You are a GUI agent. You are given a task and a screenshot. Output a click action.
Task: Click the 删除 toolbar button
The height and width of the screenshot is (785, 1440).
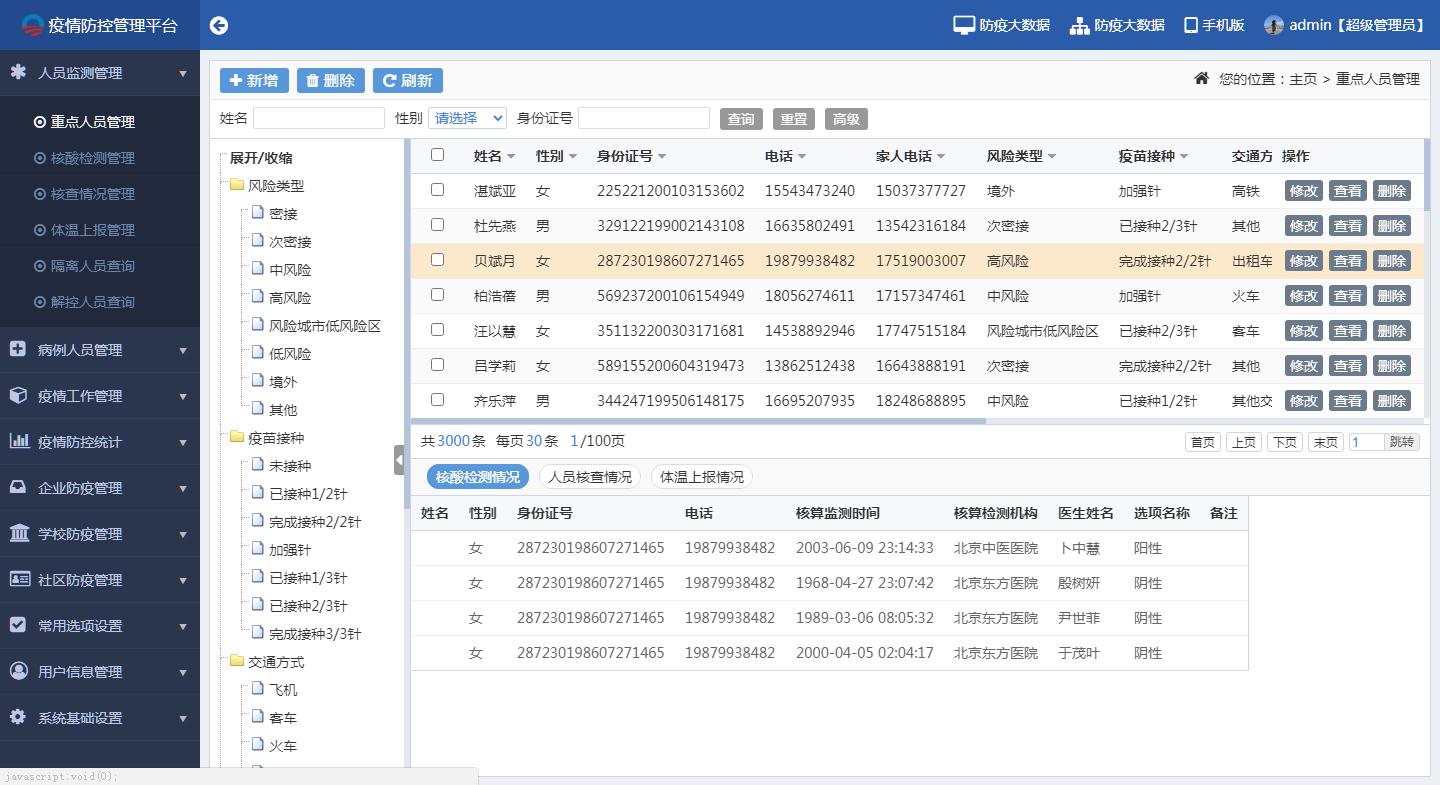click(331, 80)
